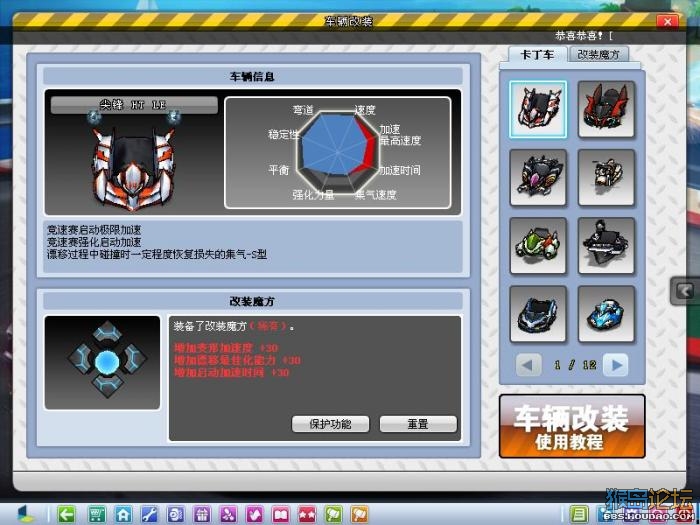700x525 pixels.
Task: Open the green chat bubbles icon
Action: (x=333, y=515)
